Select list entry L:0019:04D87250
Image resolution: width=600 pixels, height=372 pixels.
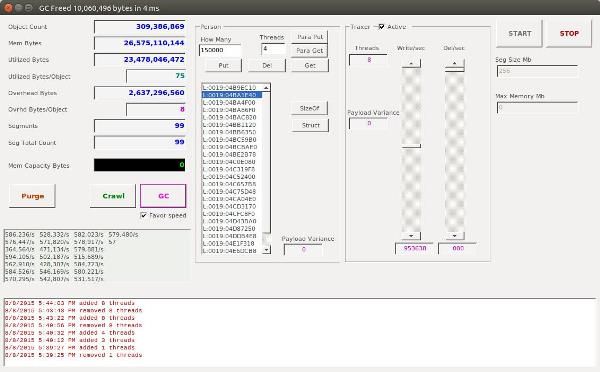pyautogui.click(x=232, y=229)
